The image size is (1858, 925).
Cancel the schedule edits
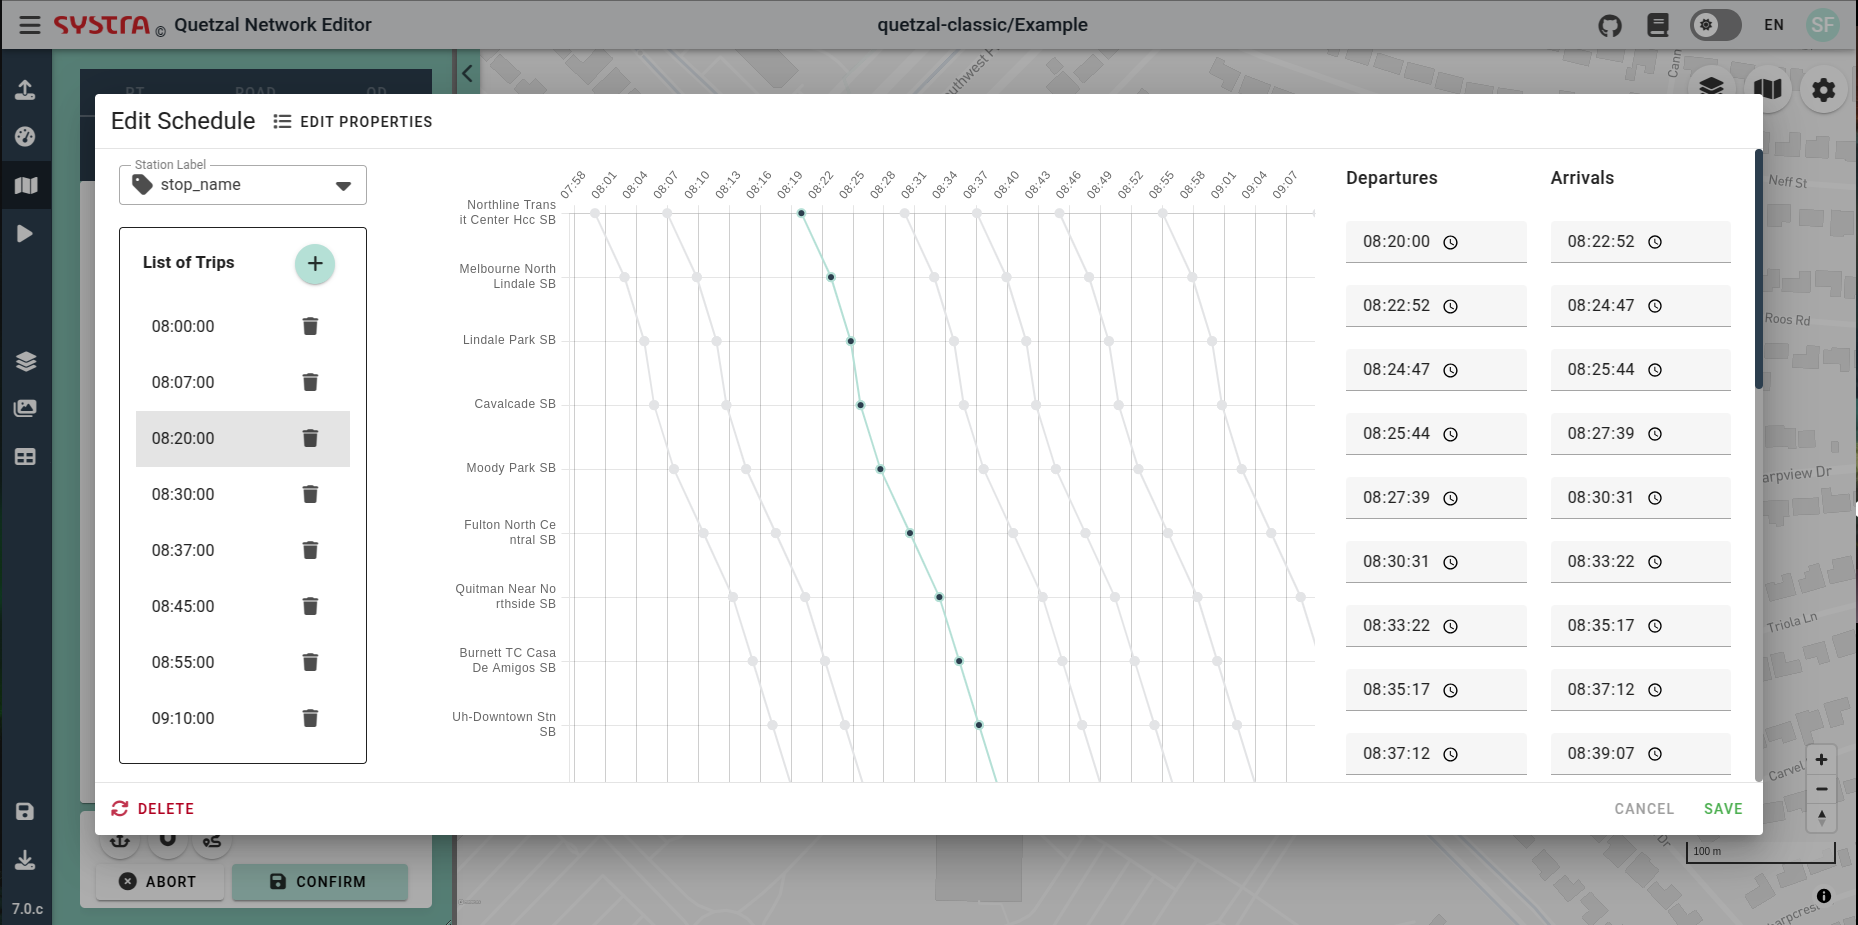click(1644, 809)
